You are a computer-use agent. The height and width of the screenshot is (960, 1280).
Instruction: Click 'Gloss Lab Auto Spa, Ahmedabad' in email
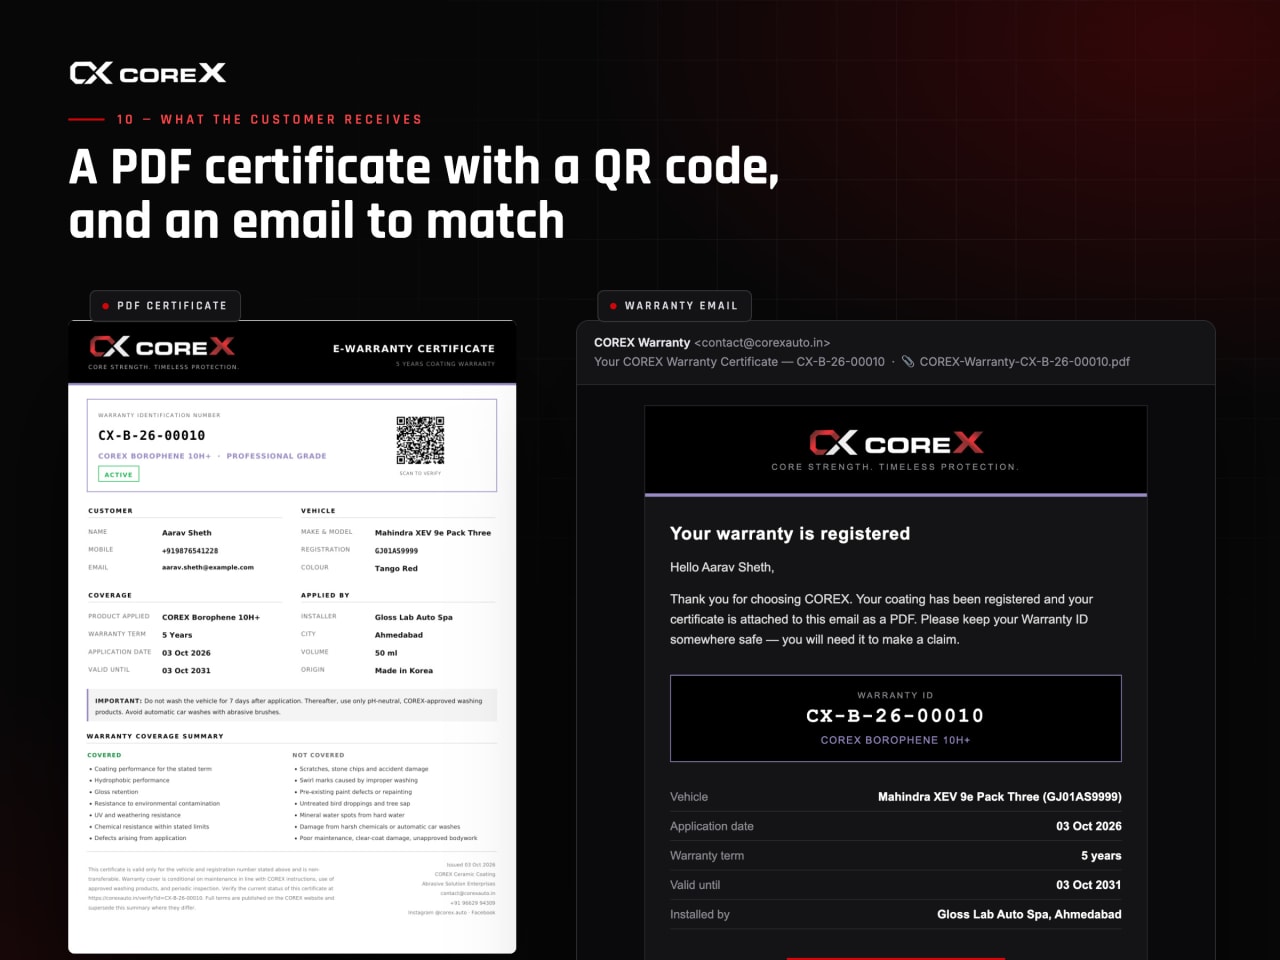[1029, 914]
